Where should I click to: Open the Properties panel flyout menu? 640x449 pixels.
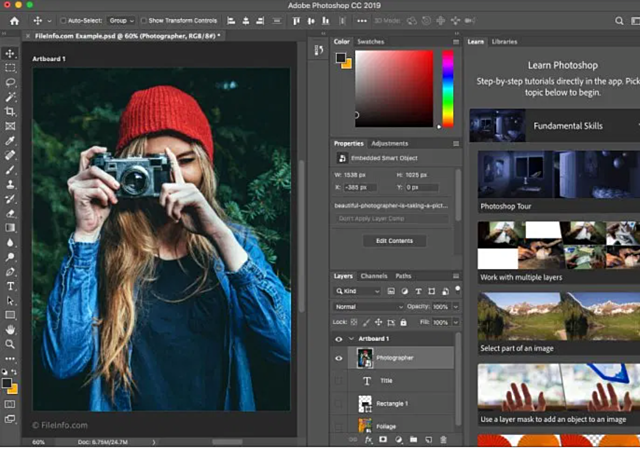click(456, 144)
